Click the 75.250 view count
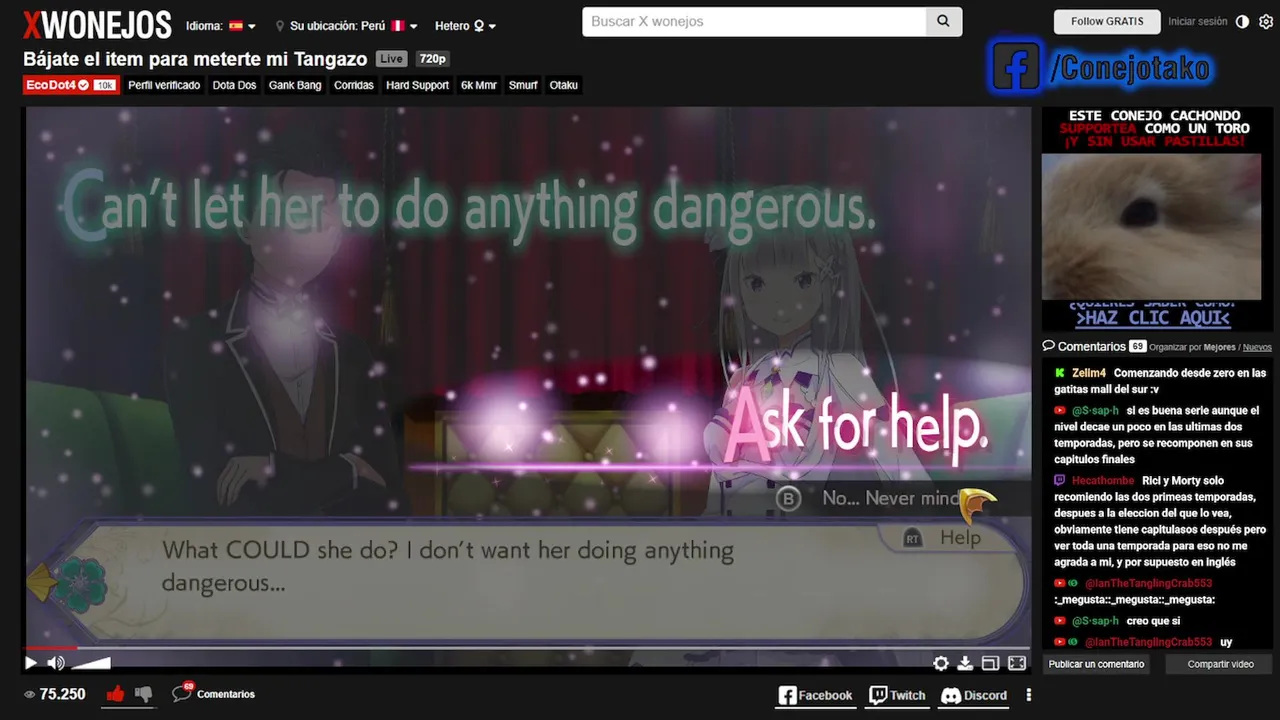 [62, 694]
